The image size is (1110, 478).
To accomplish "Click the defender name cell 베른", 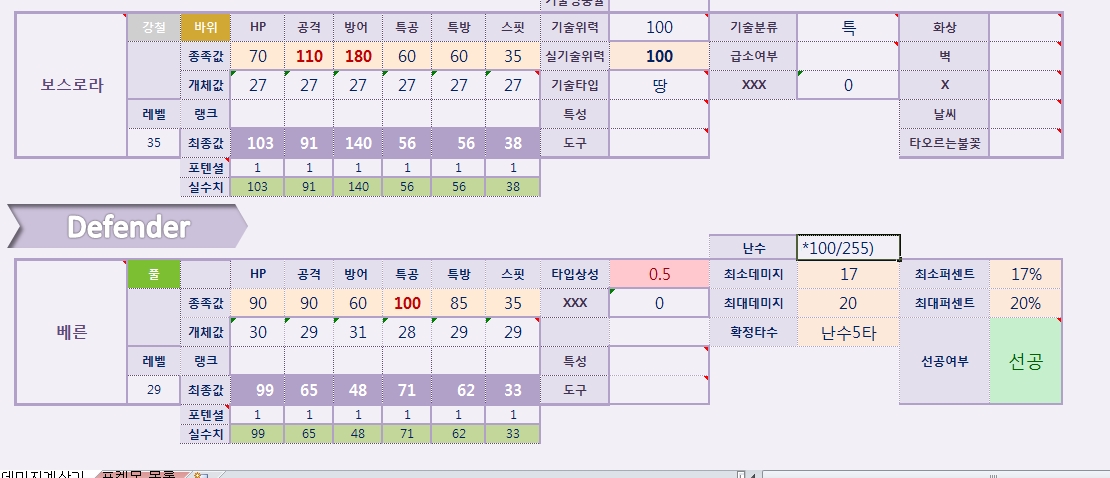I will [72, 332].
